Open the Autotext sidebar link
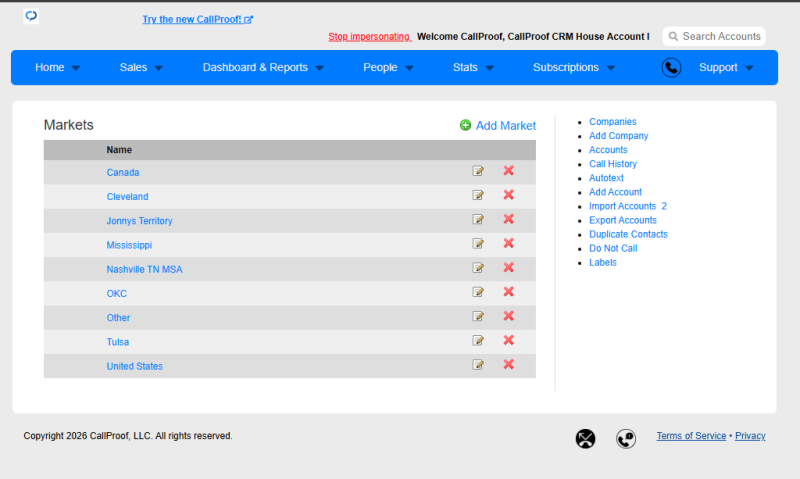 pos(606,178)
